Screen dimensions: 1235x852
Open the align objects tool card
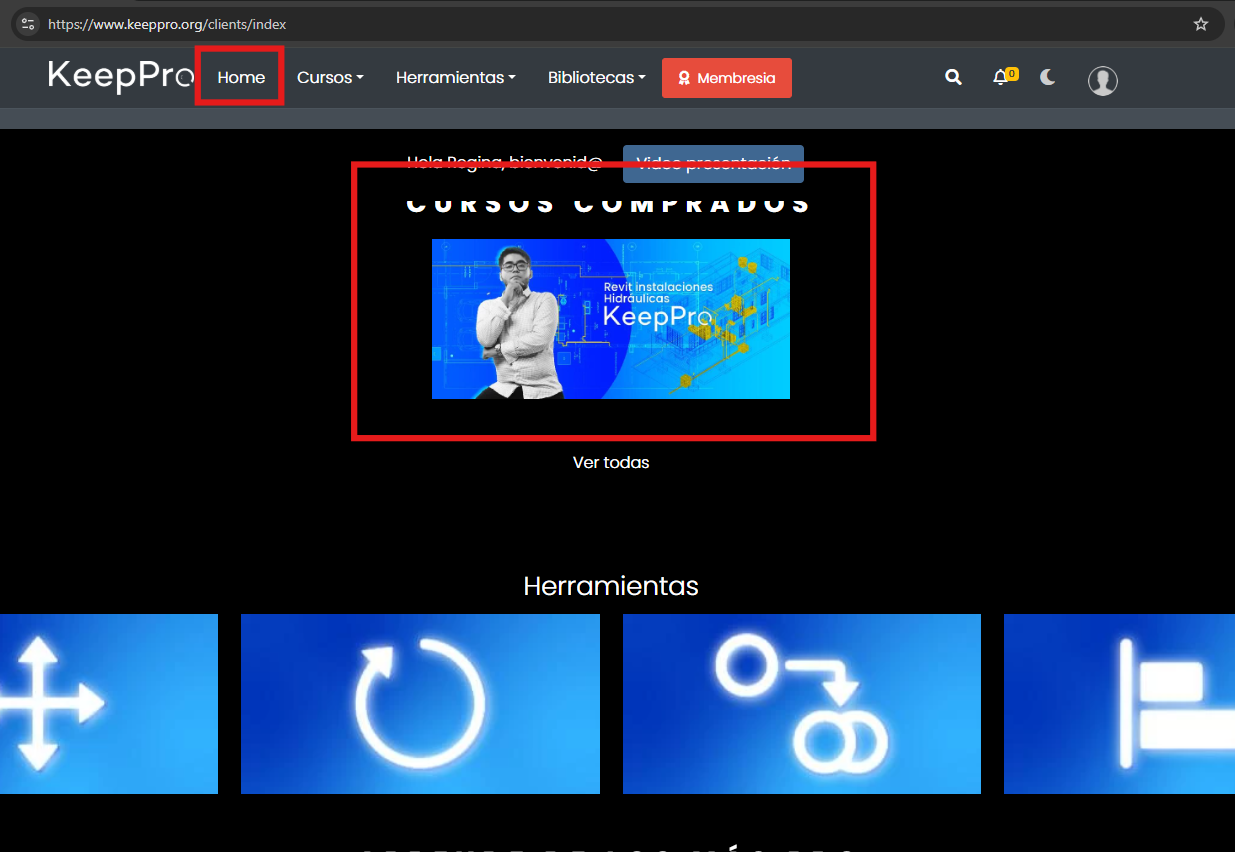(1119, 704)
